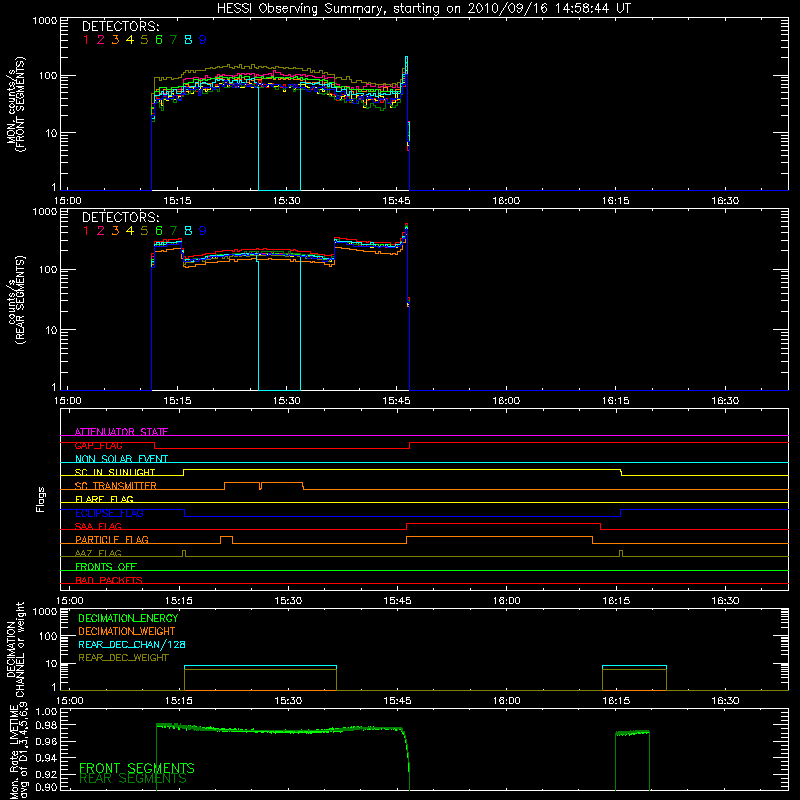800x800 pixels.
Task: Click DETECTORS: label in front segments plot
Action: [x=120, y=26]
